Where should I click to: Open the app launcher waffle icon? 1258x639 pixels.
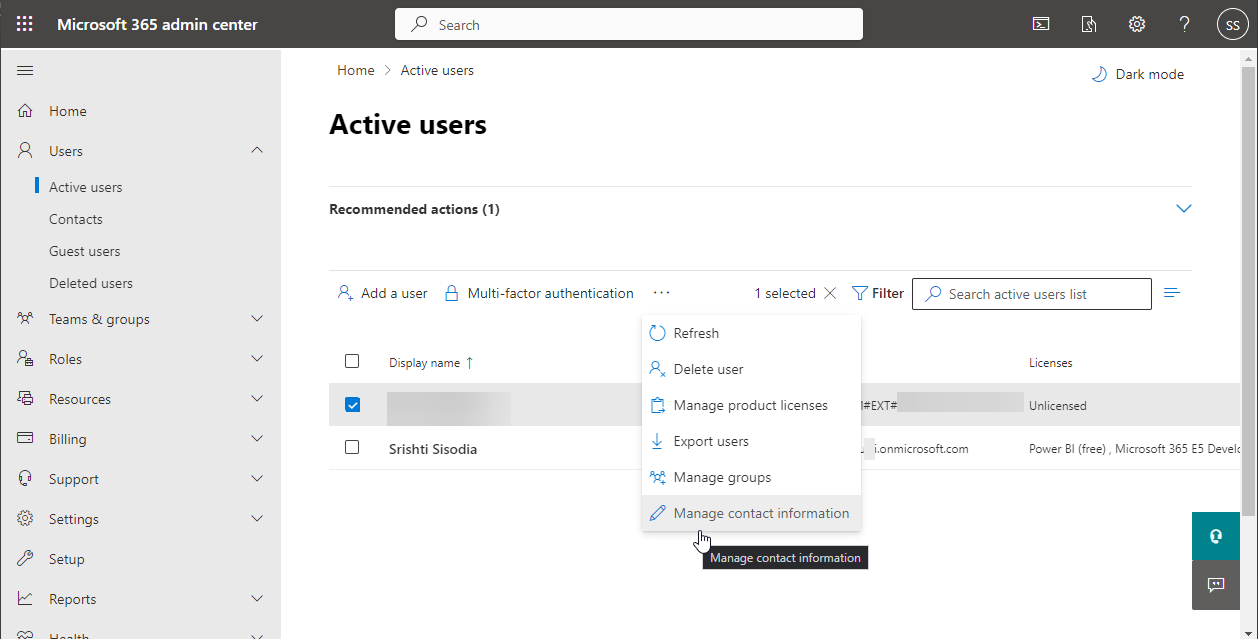point(25,24)
